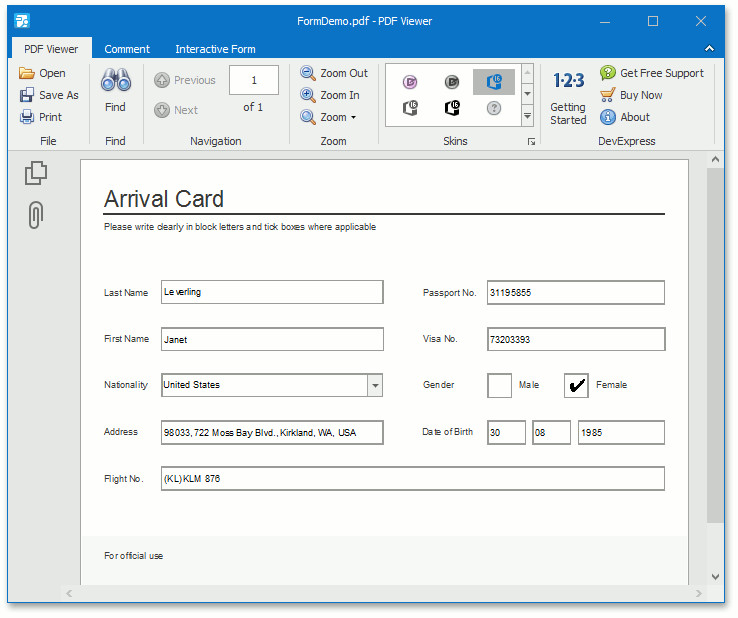Open the attachments paperclip panel
This screenshot has width=738, height=618.
coord(36,214)
